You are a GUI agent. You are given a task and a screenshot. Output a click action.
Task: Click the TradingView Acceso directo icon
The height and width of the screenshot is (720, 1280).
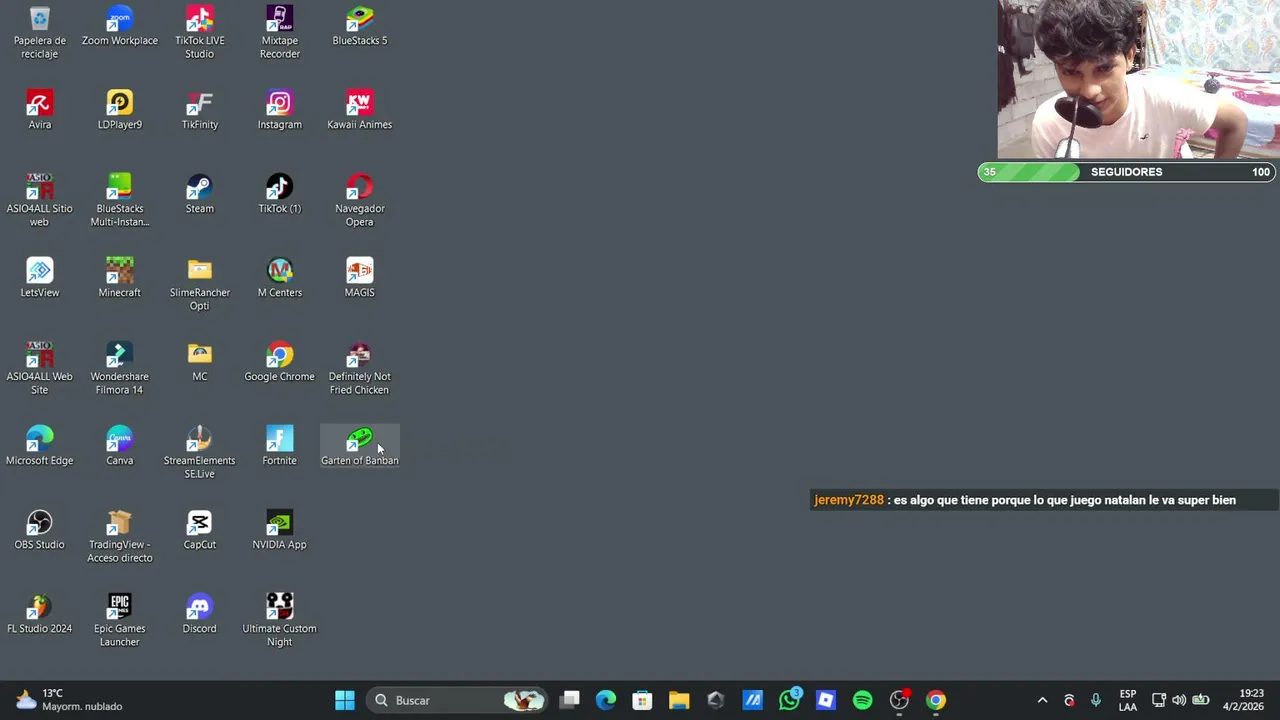point(120,535)
